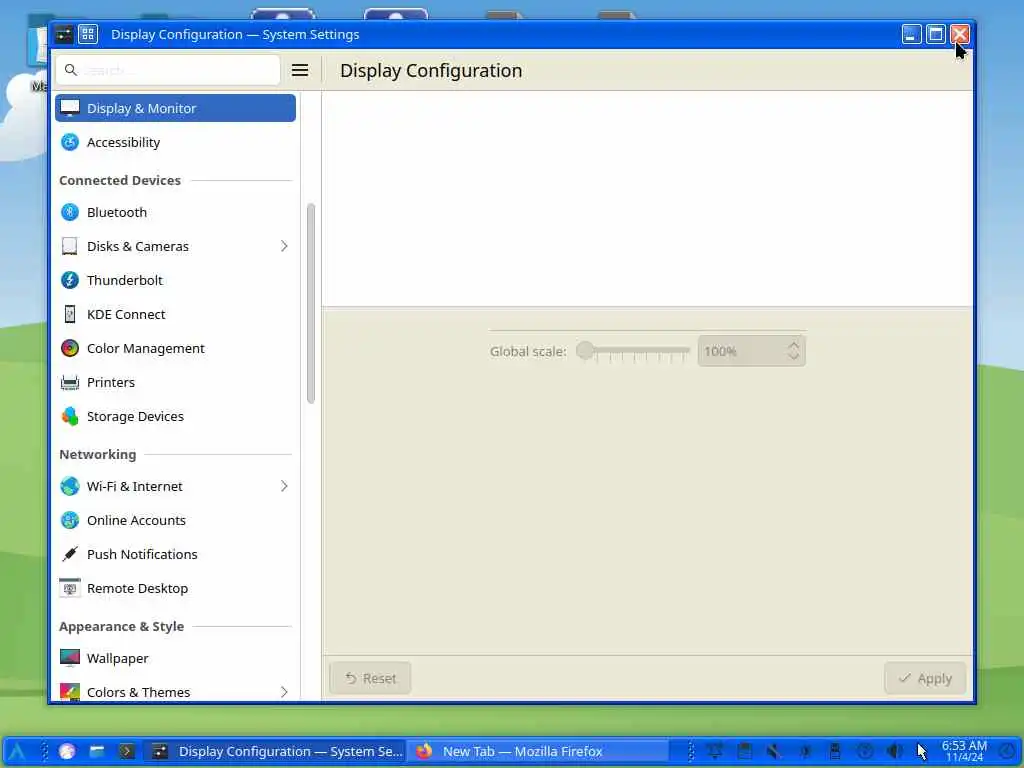
Task: Click the Display Configuration page title
Action: [431, 71]
